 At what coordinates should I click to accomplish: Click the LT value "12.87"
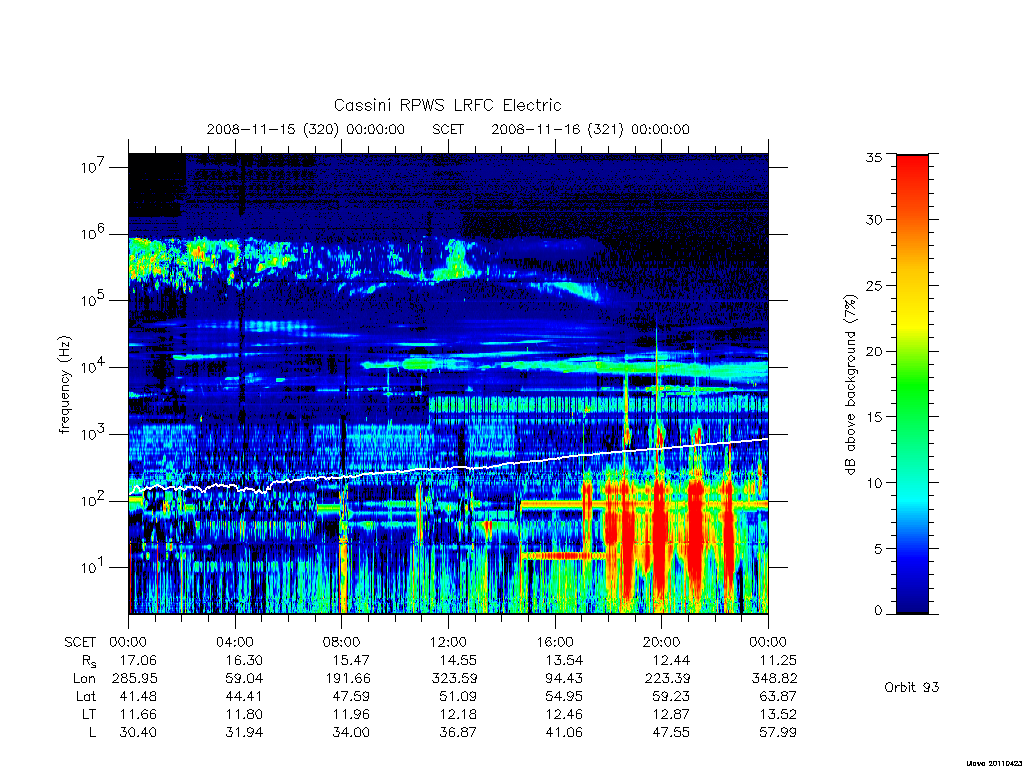coord(671,714)
